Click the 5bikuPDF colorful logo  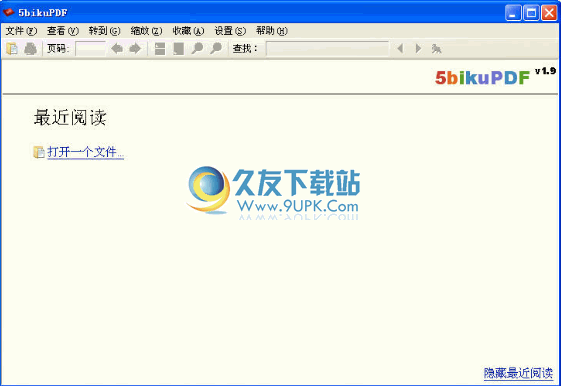pos(482,77)
